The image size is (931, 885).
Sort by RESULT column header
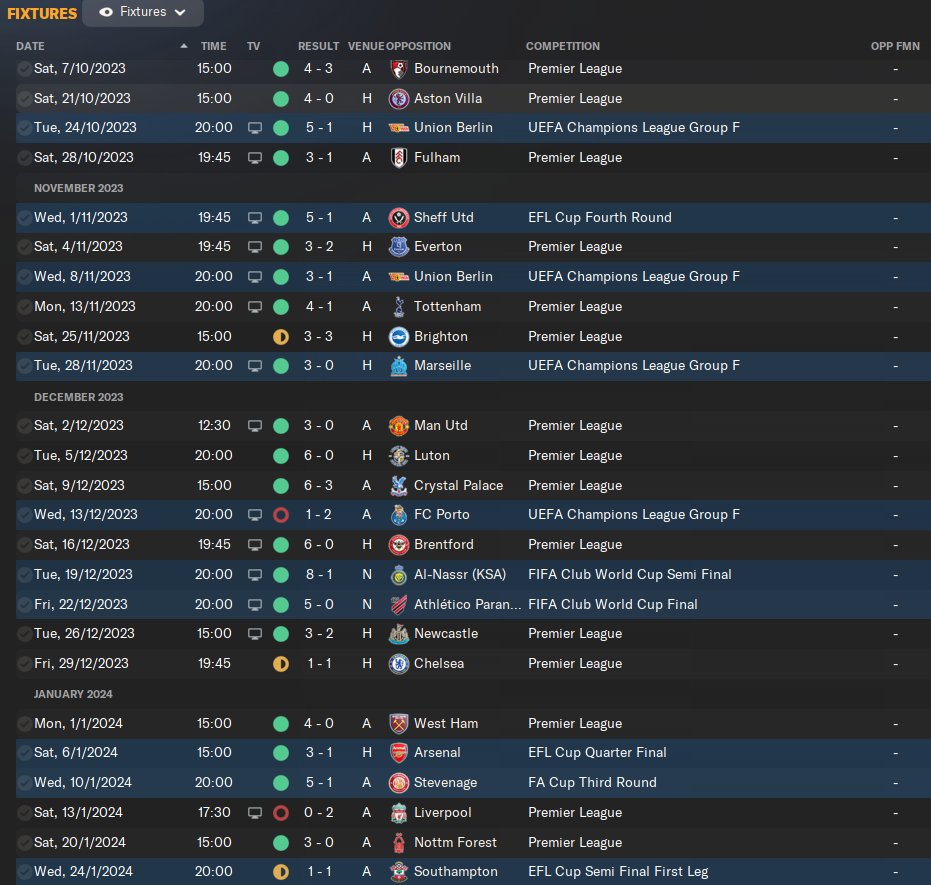318,46
